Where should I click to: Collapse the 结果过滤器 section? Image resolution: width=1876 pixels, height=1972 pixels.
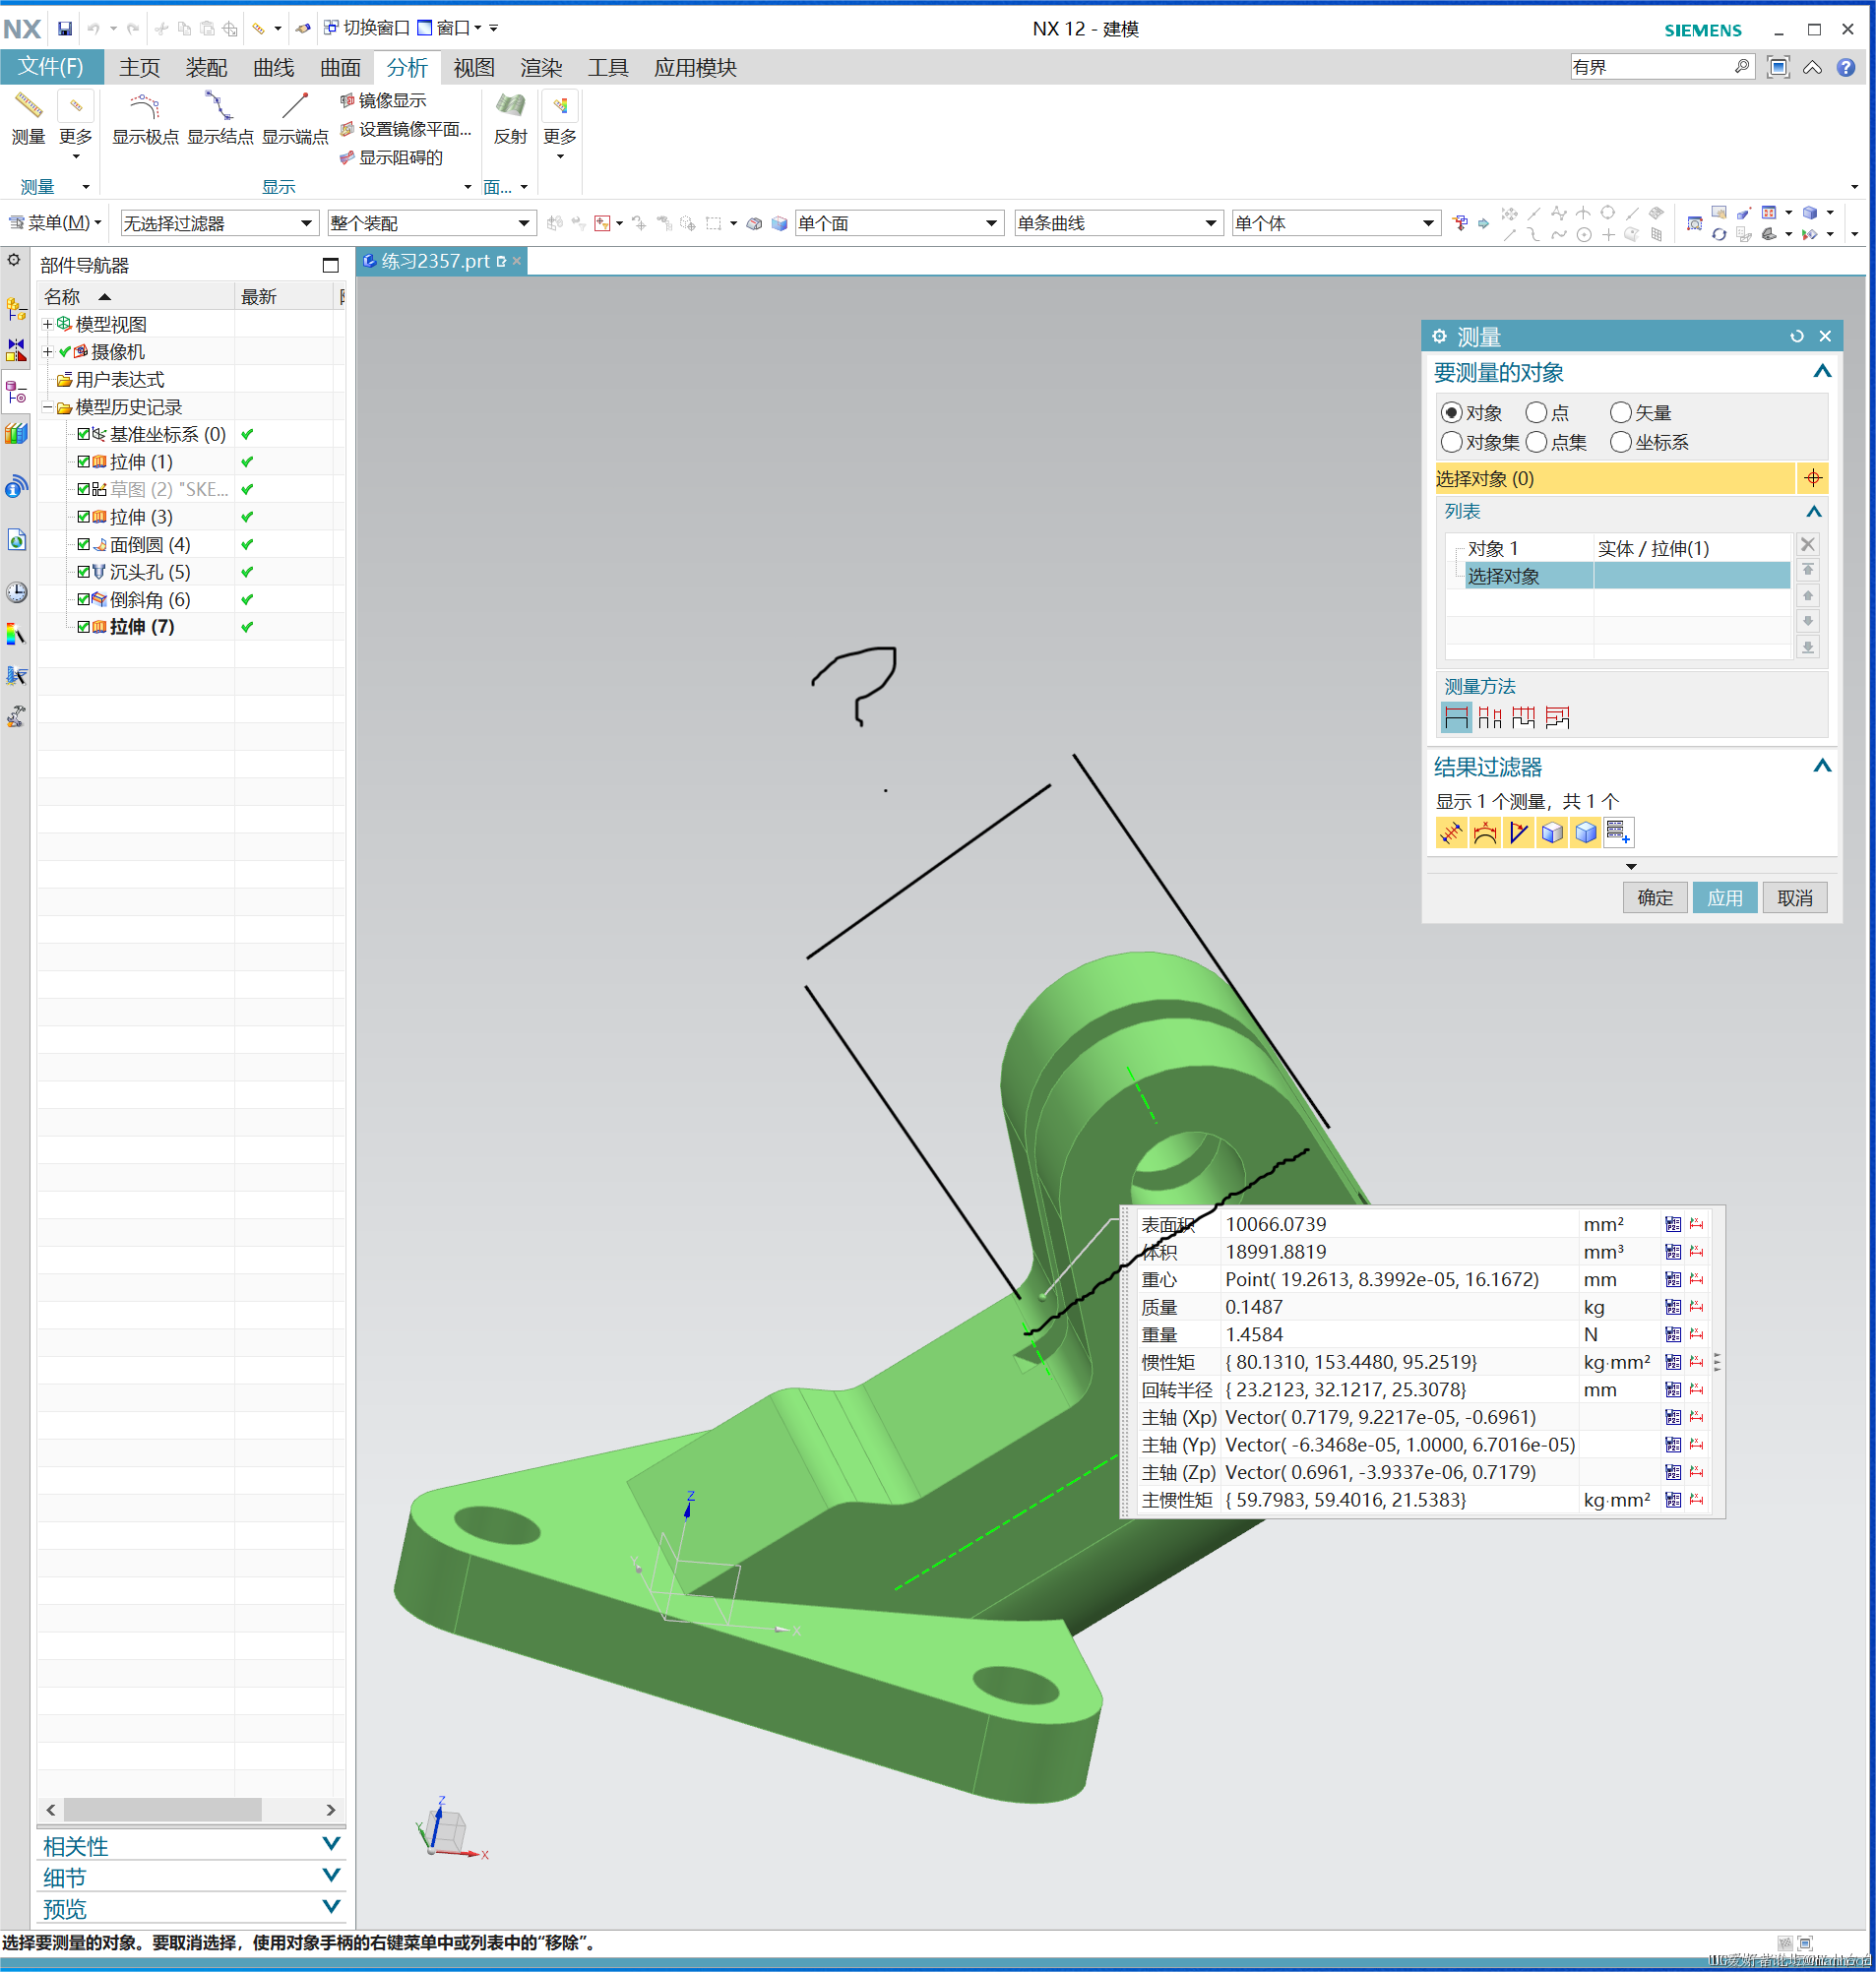1821,767
